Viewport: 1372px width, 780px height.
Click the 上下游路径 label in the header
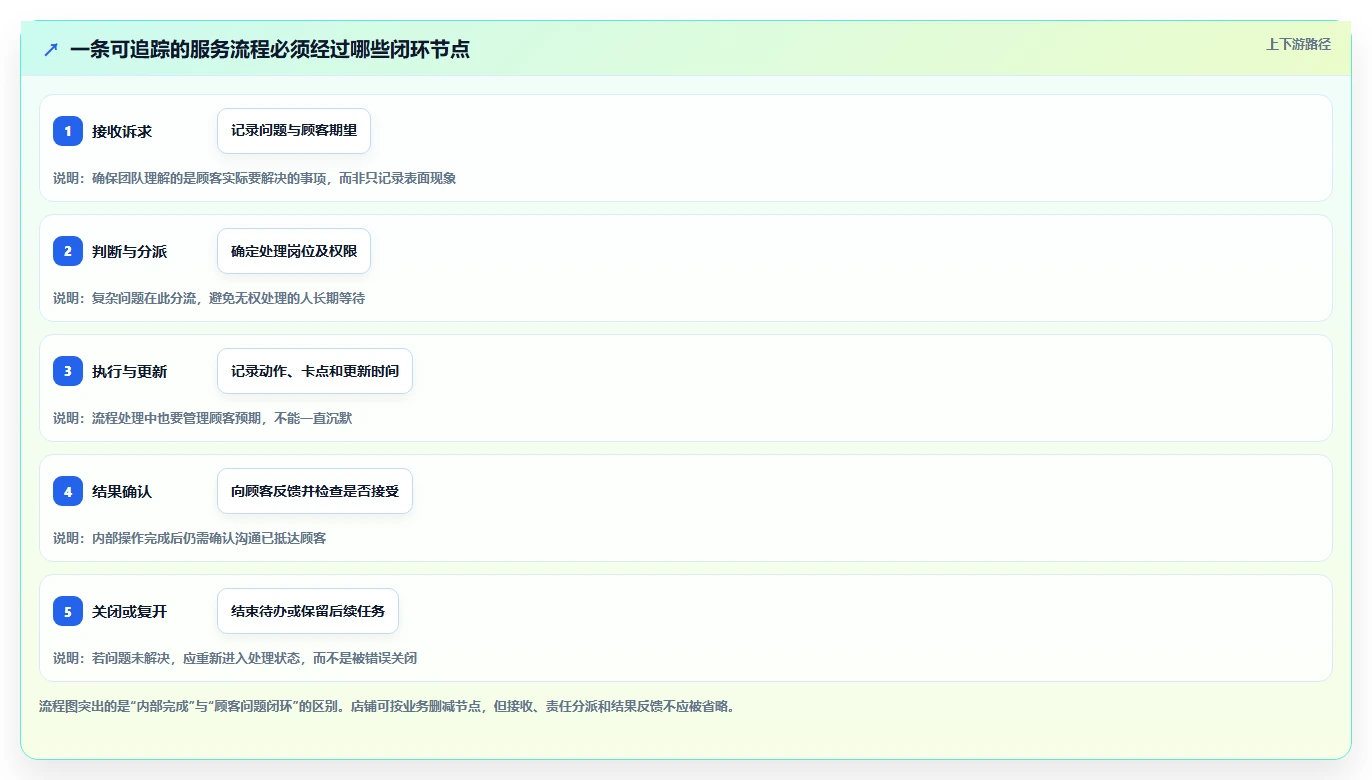pos(1298,44)
